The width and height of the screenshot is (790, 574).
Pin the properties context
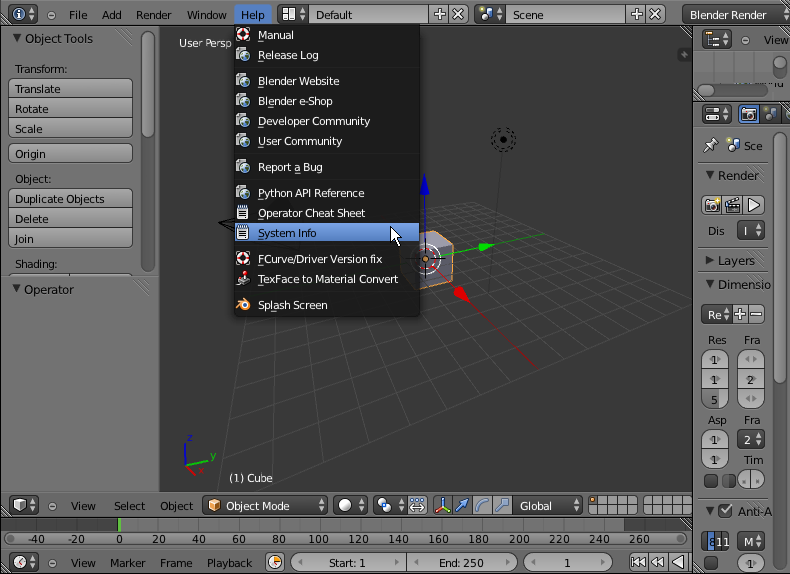click(x=710, y=146)
